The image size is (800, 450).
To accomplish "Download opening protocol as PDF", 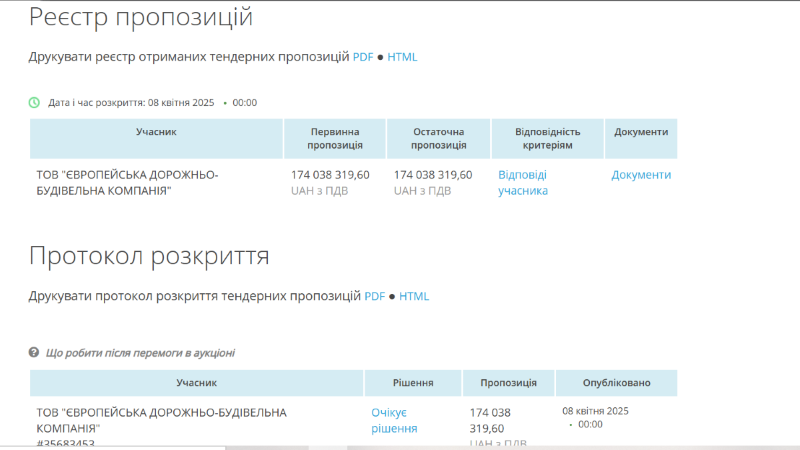I will (x=374, y=296).
